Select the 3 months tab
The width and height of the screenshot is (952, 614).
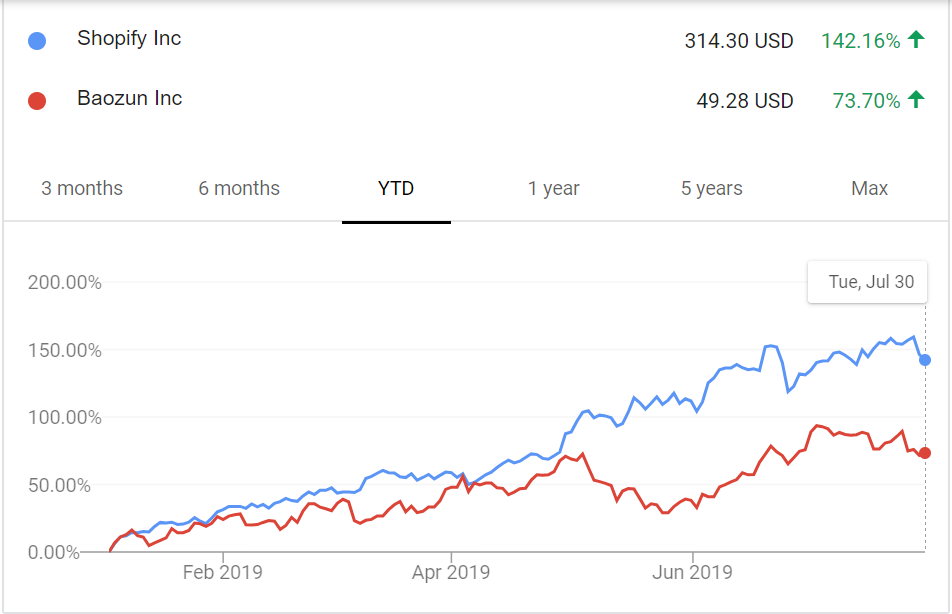tap(82, 188)
